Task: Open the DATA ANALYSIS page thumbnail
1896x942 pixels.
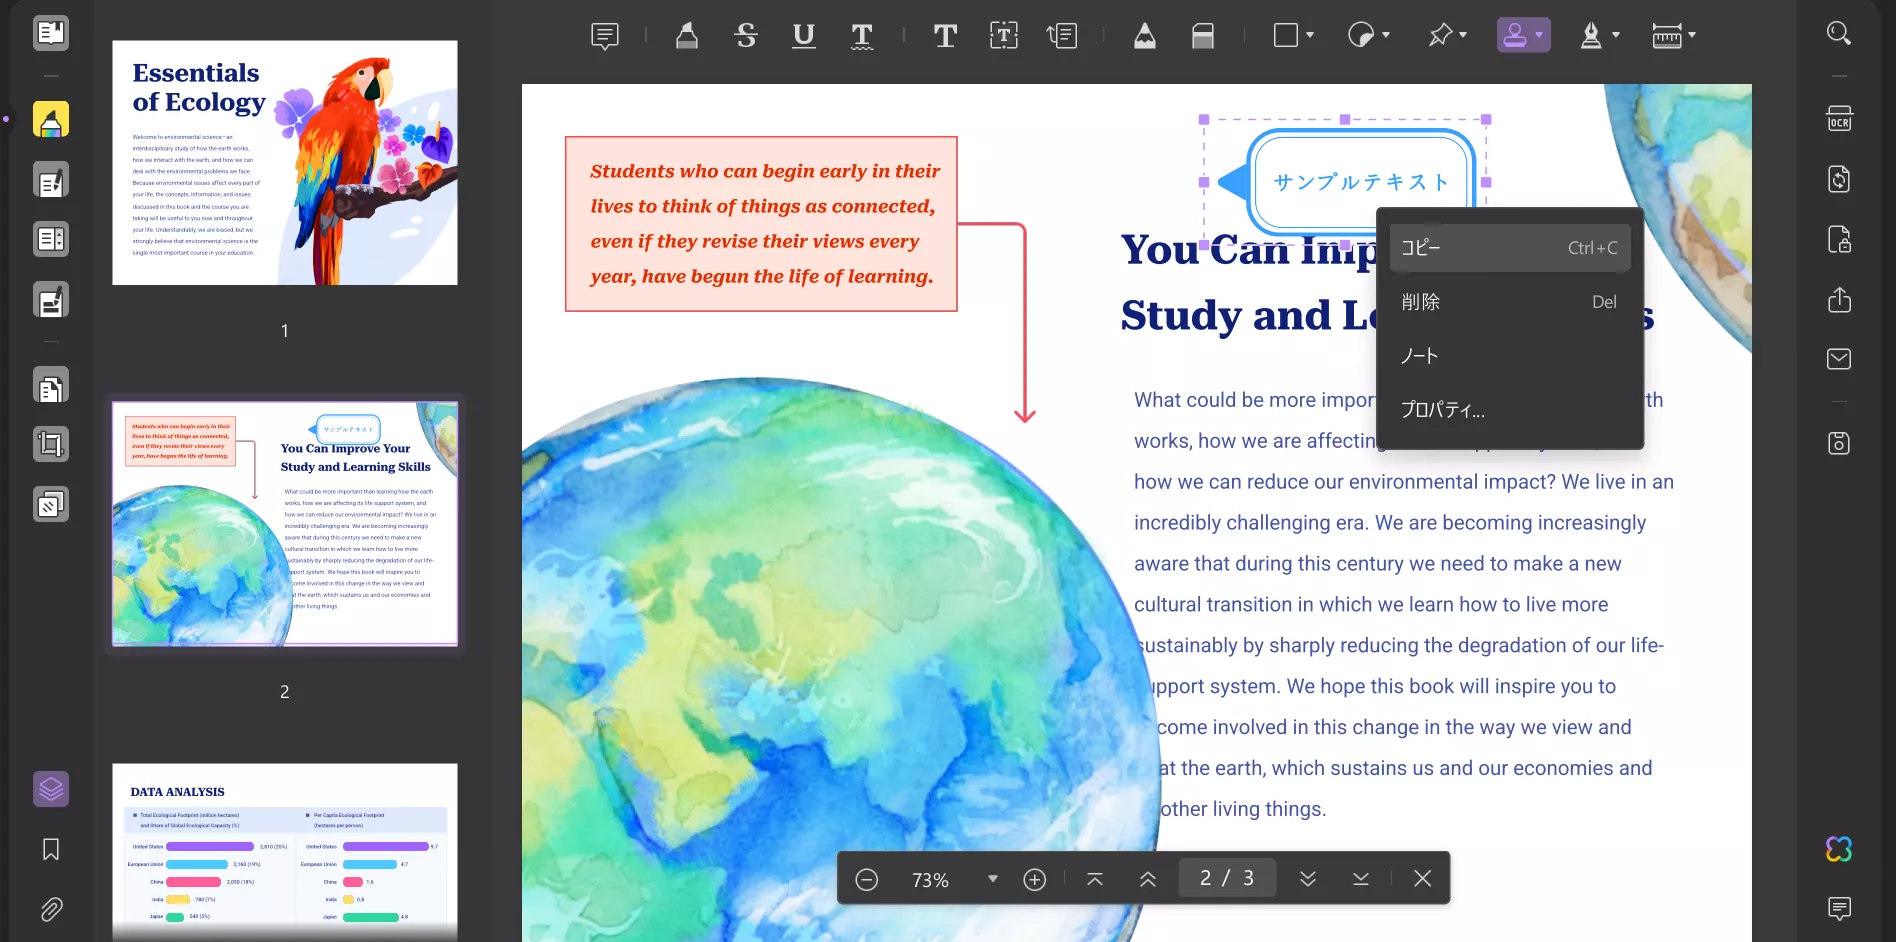Action: click(285, 852)
